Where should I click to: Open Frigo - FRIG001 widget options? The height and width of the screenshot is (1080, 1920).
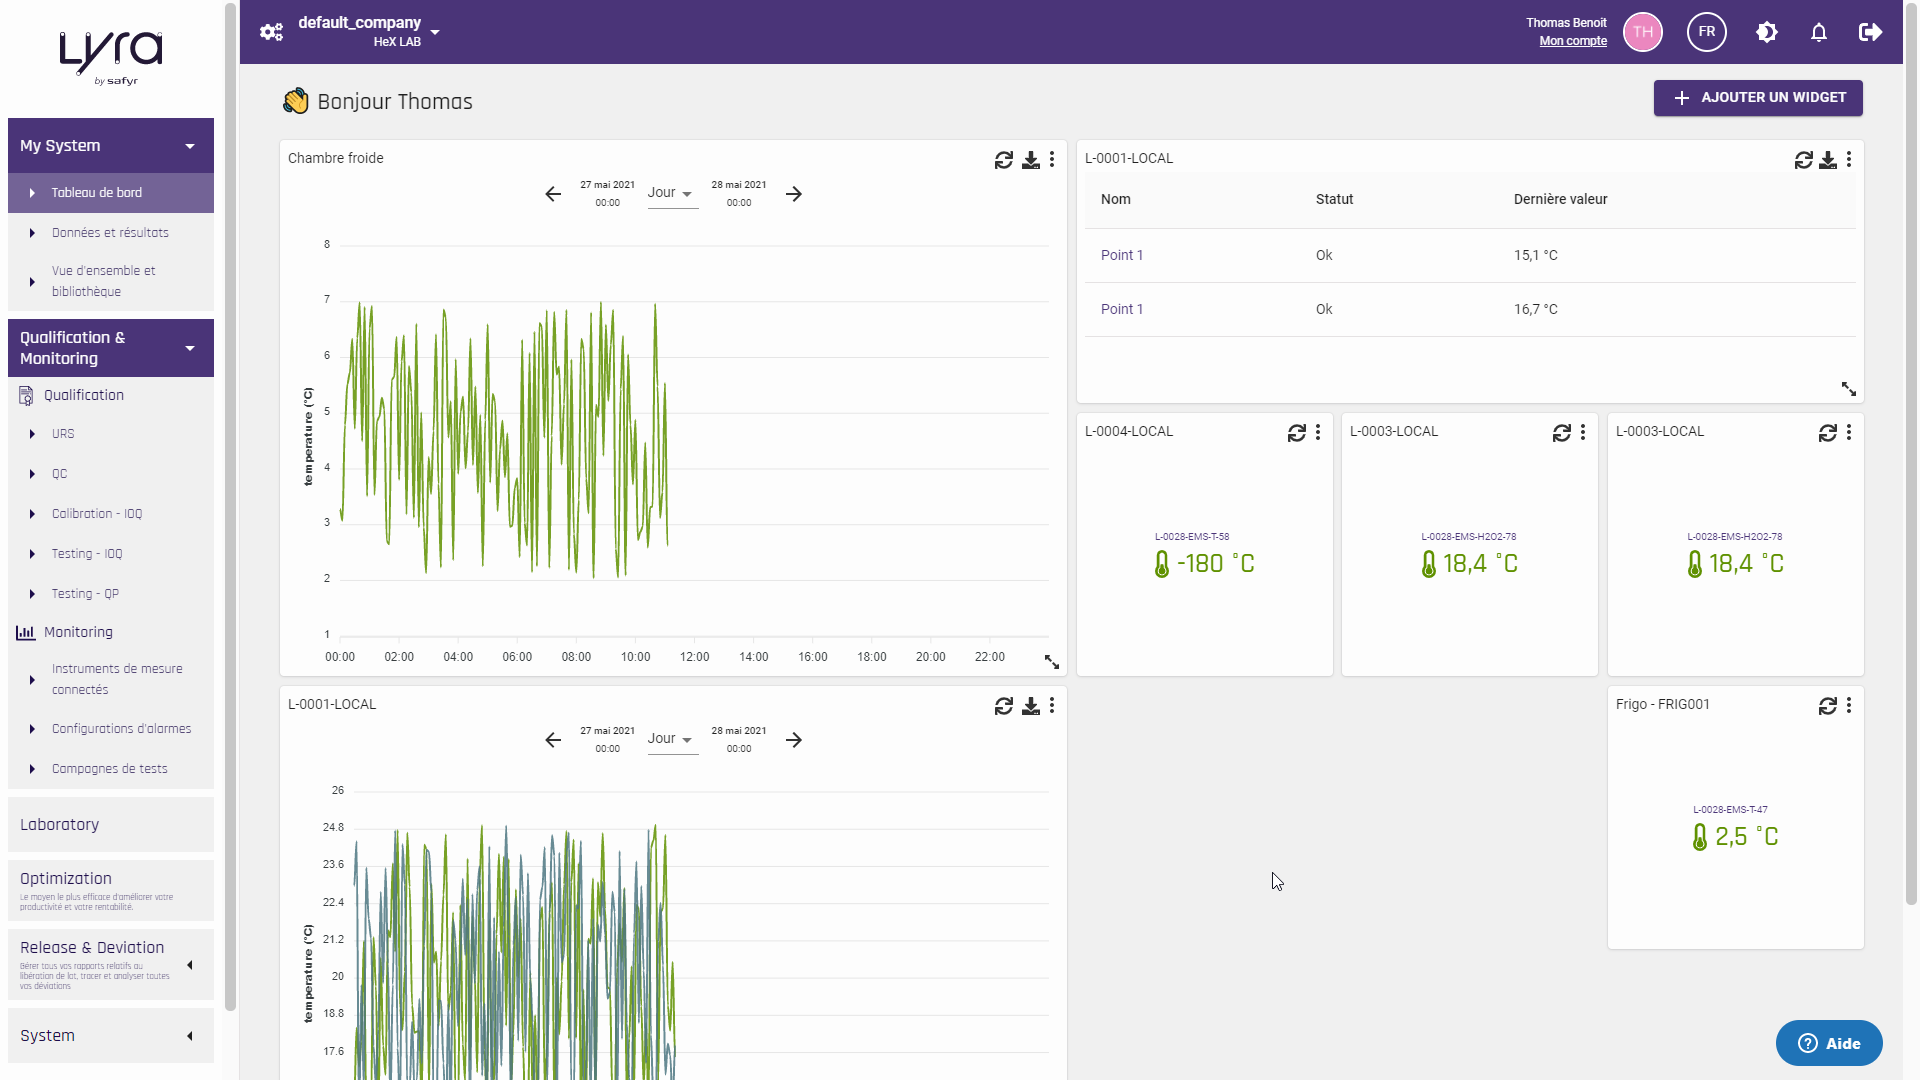(1849, 706)
